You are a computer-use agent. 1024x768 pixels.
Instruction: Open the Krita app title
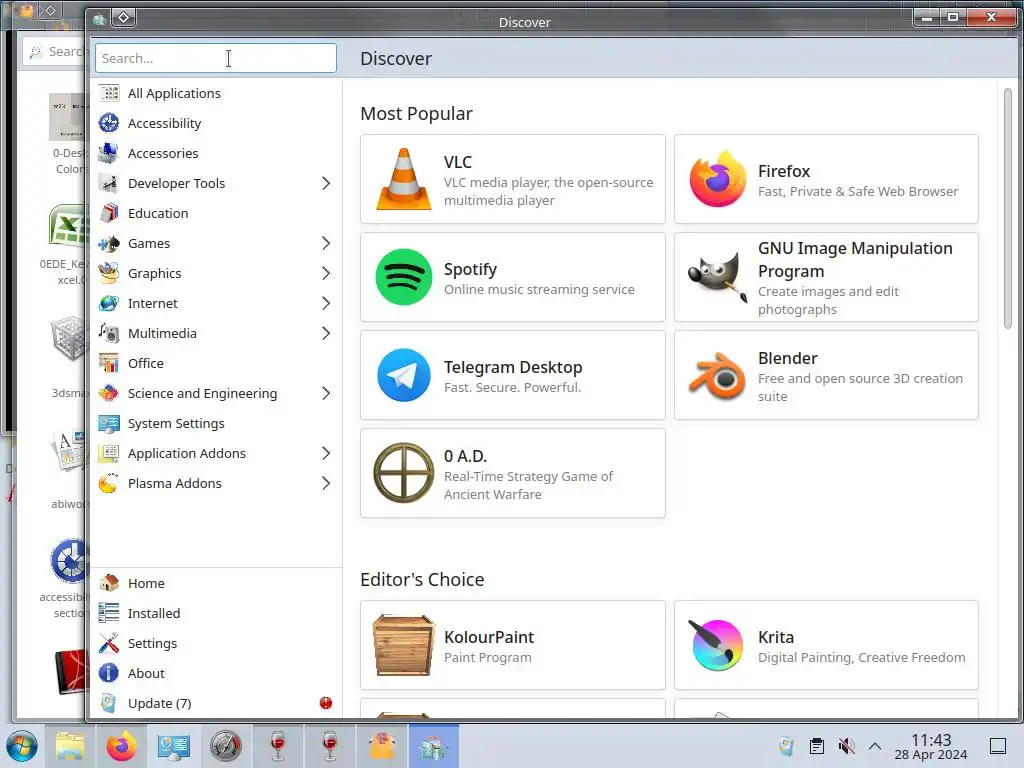(x=776, y=637)
